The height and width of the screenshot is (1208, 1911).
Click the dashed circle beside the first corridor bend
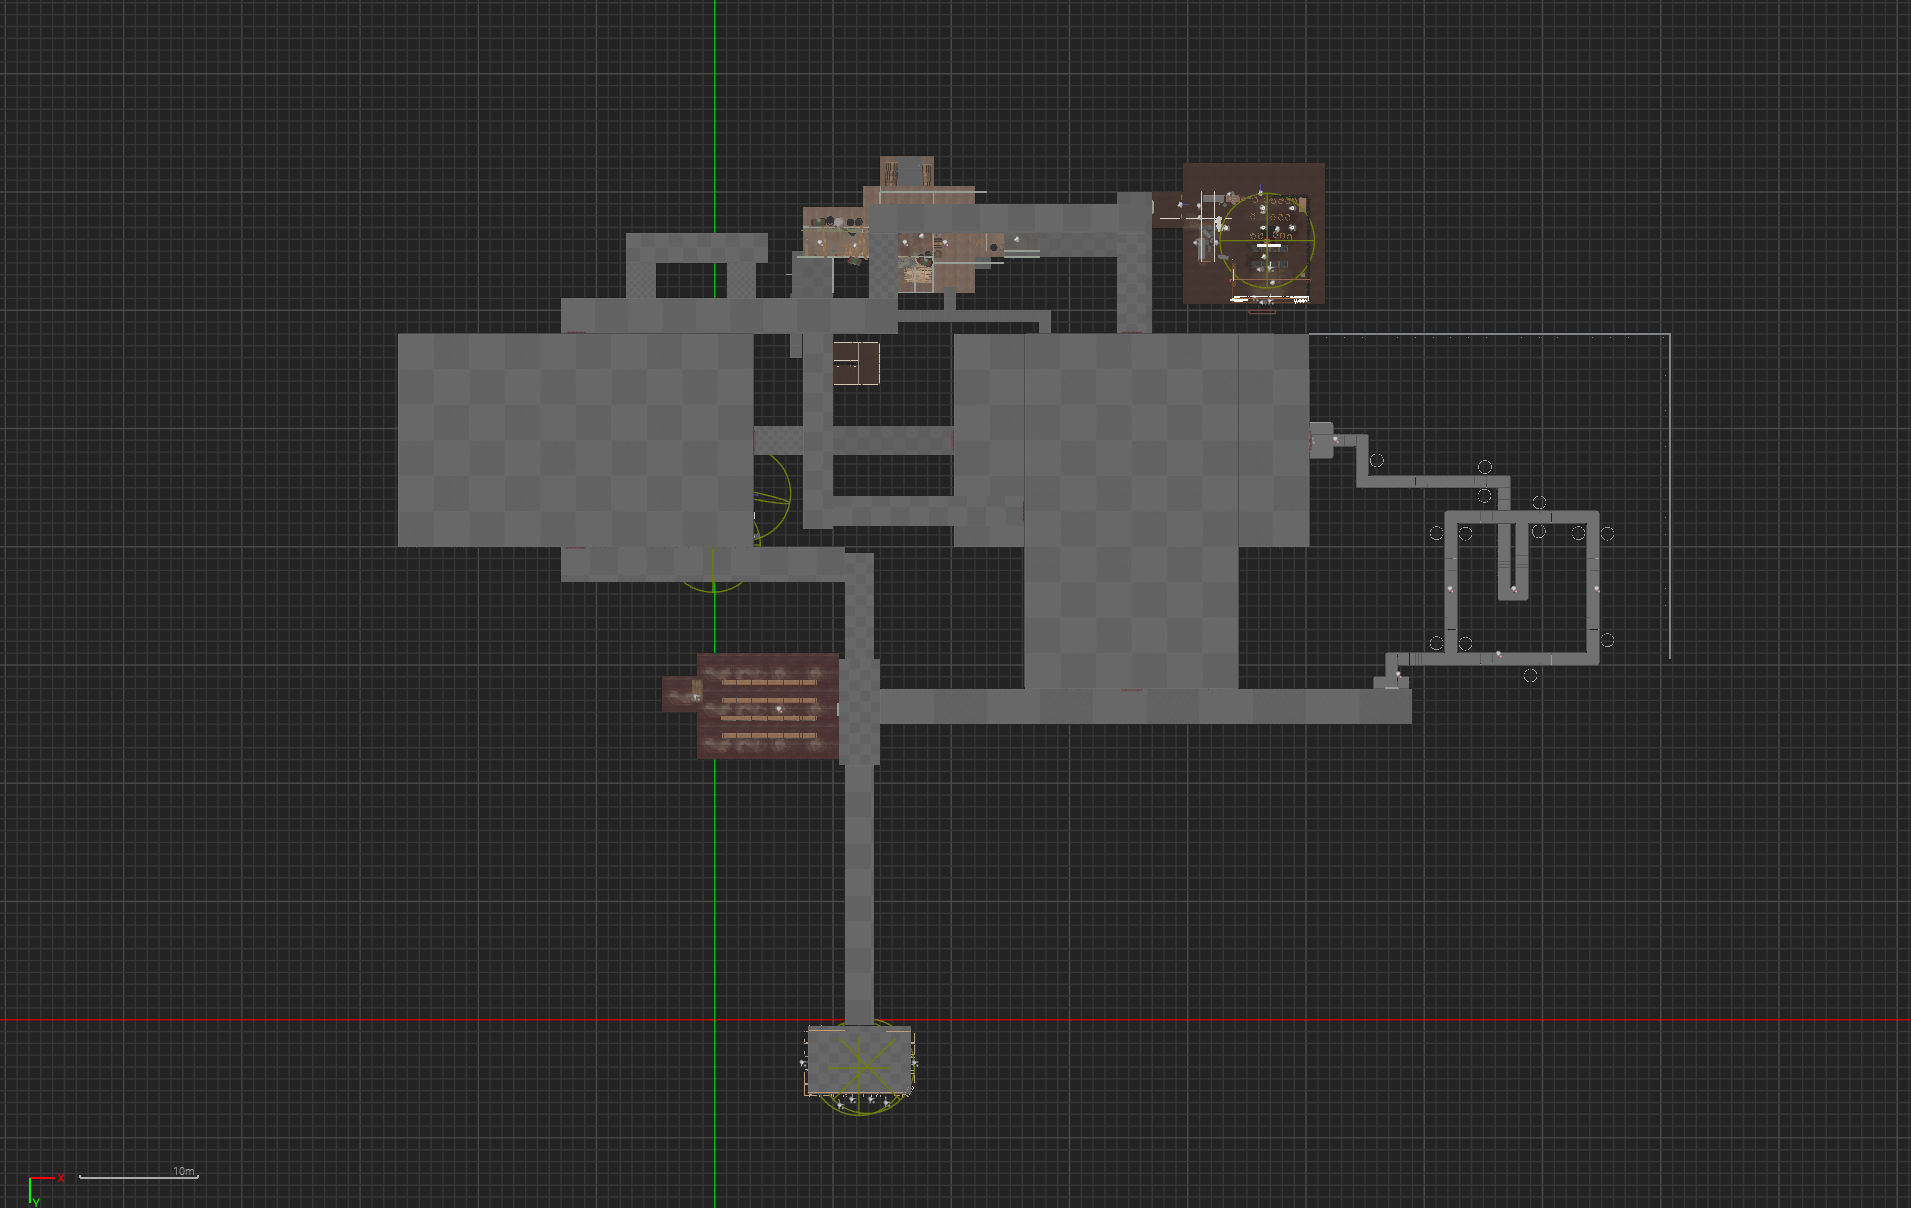(x=1377, y=460)
